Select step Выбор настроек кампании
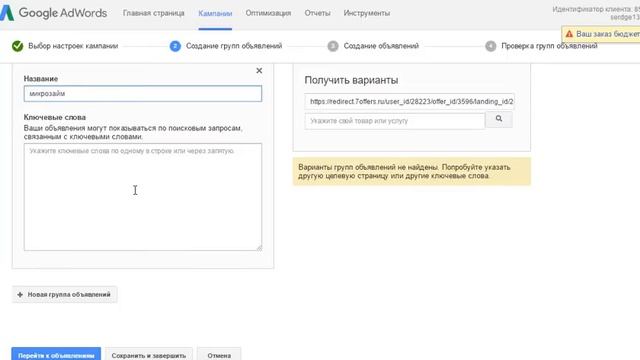Viewport: 640px width, 360px height. pyautogui.click(x=73, y=46)
